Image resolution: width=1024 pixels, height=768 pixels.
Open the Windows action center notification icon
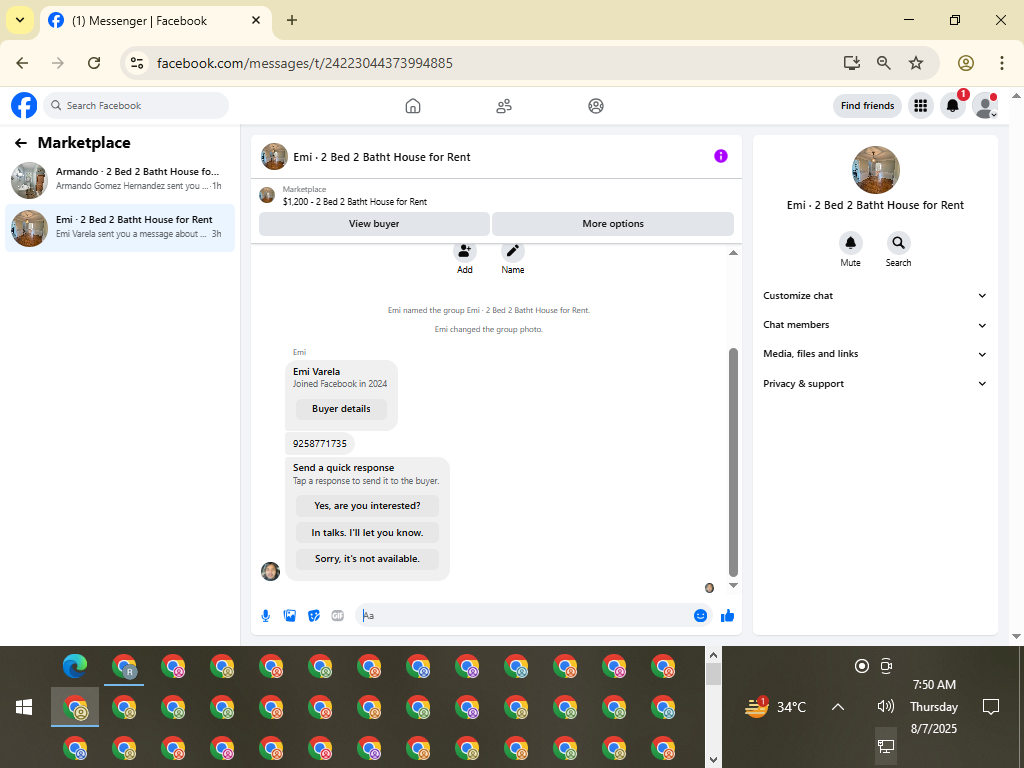click(991, 707)
